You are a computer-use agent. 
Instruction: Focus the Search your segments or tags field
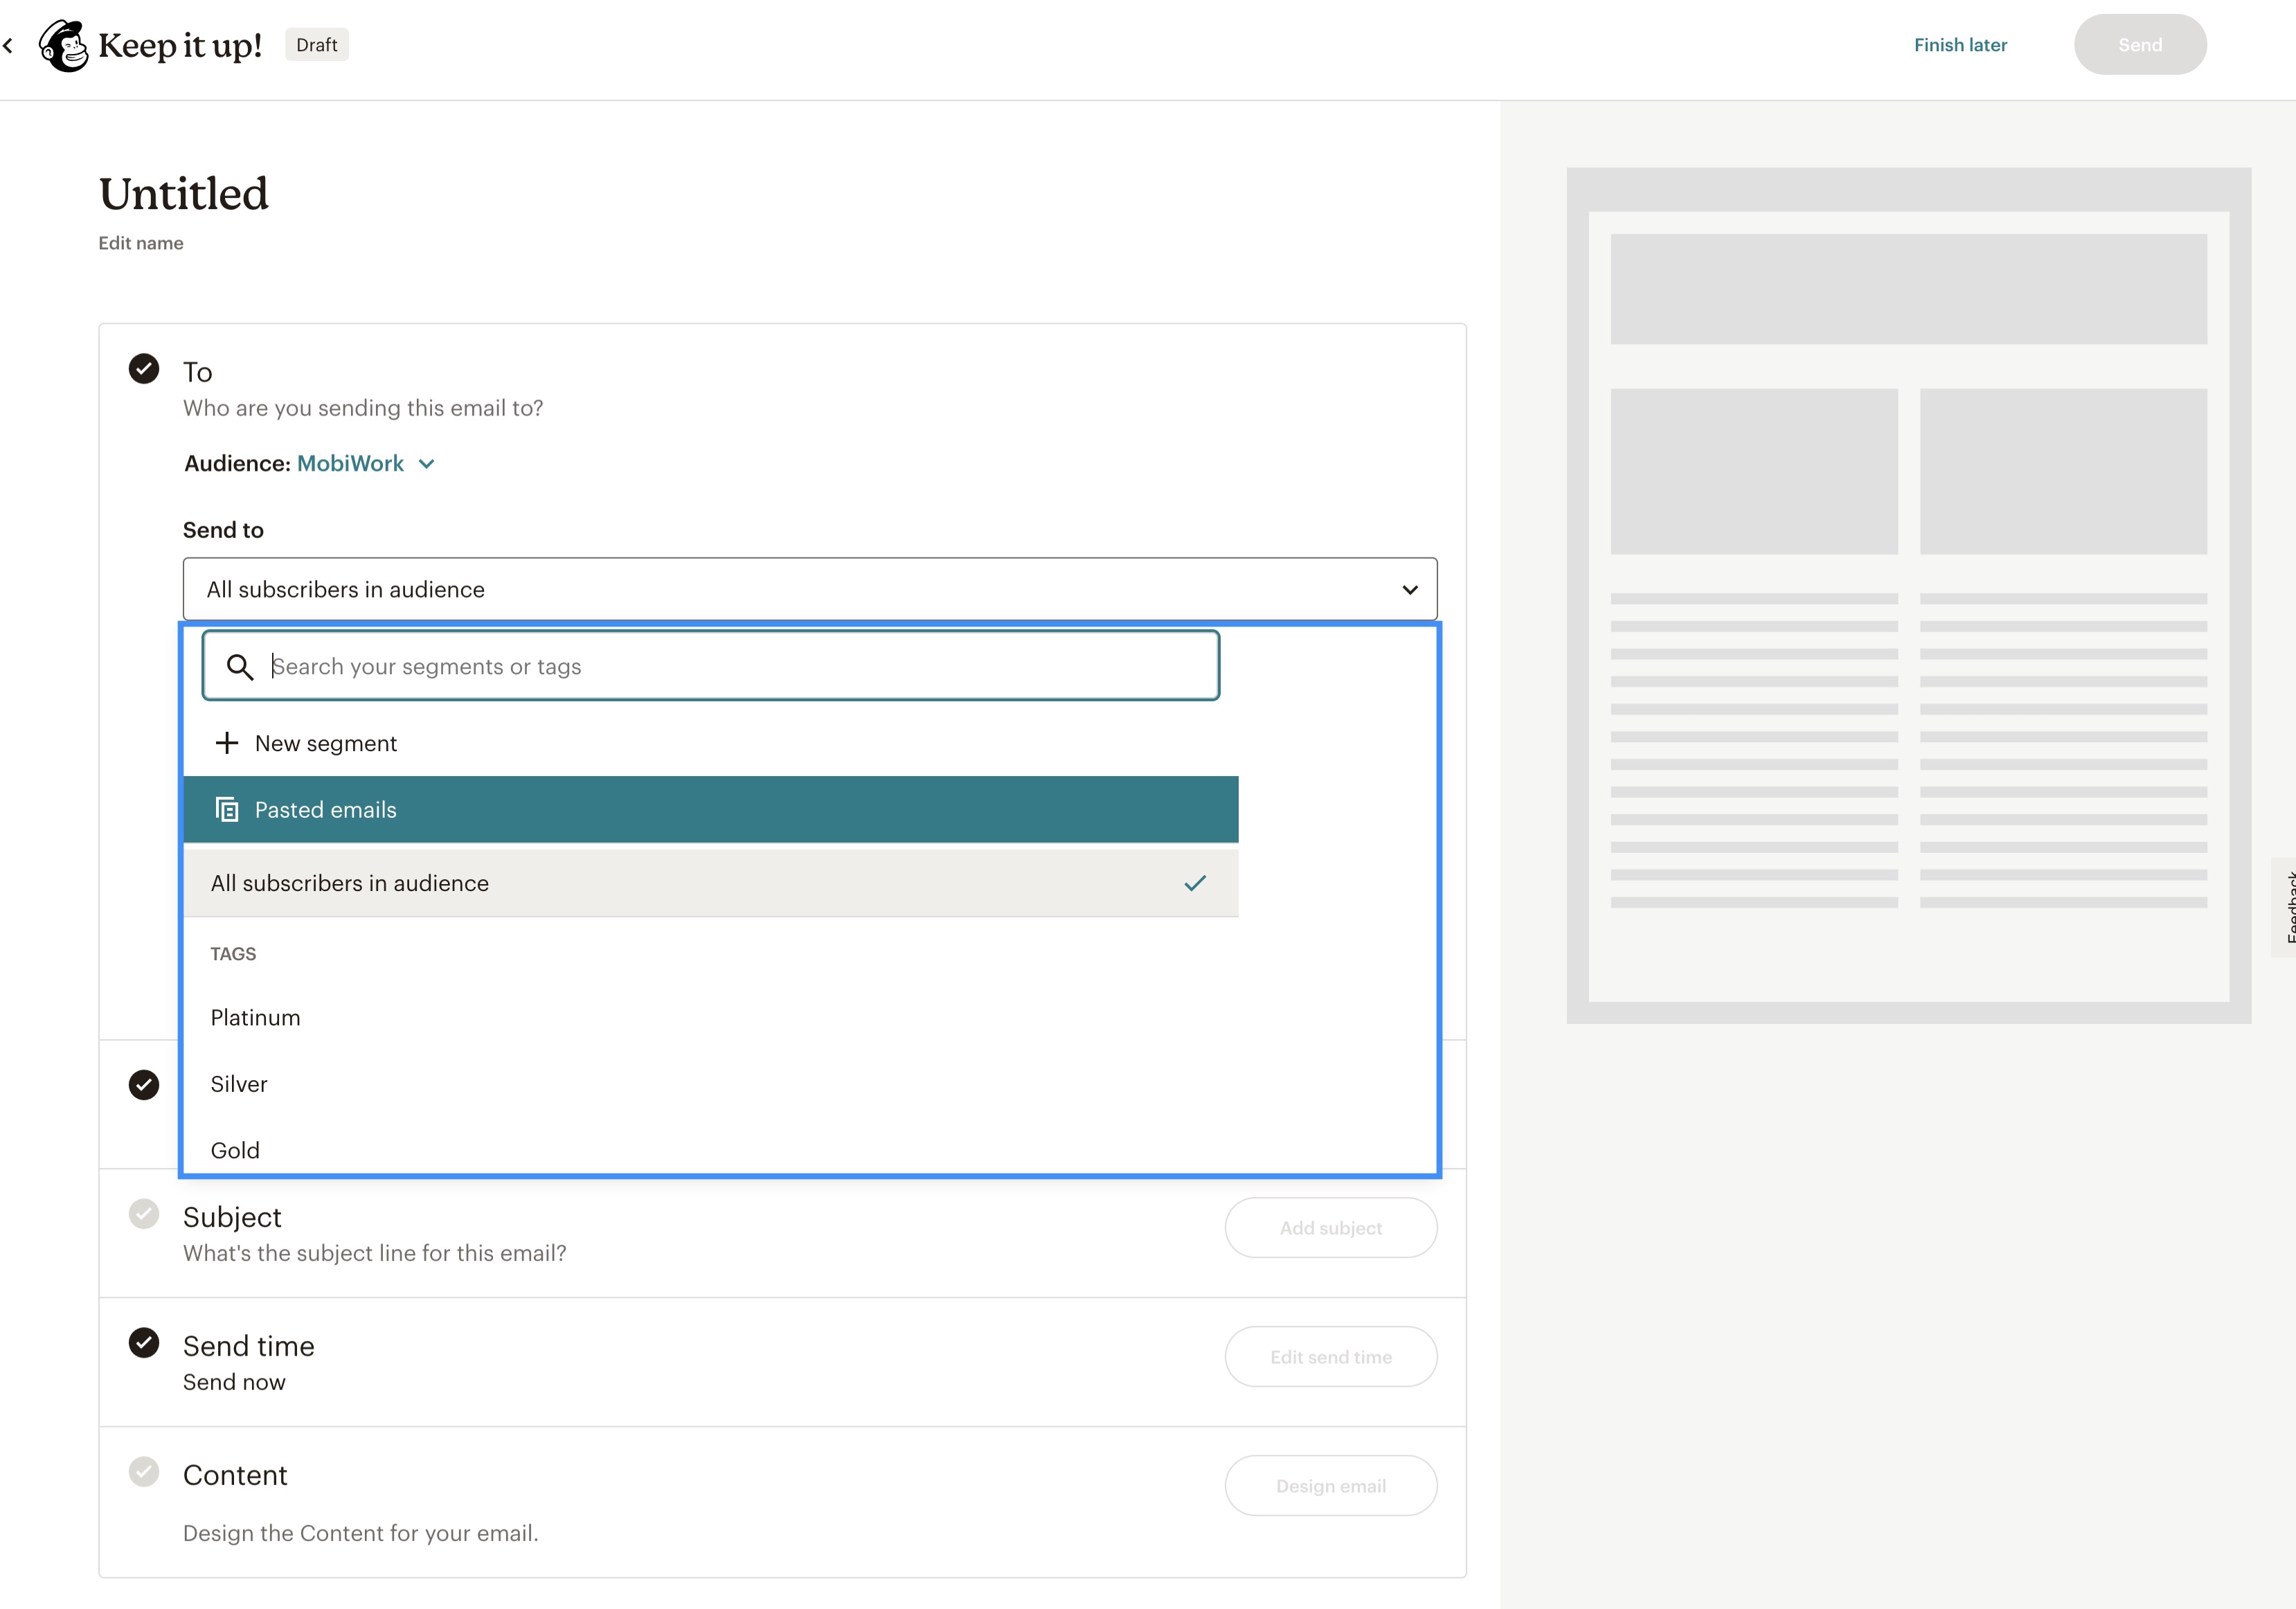(x=740, y=667)
